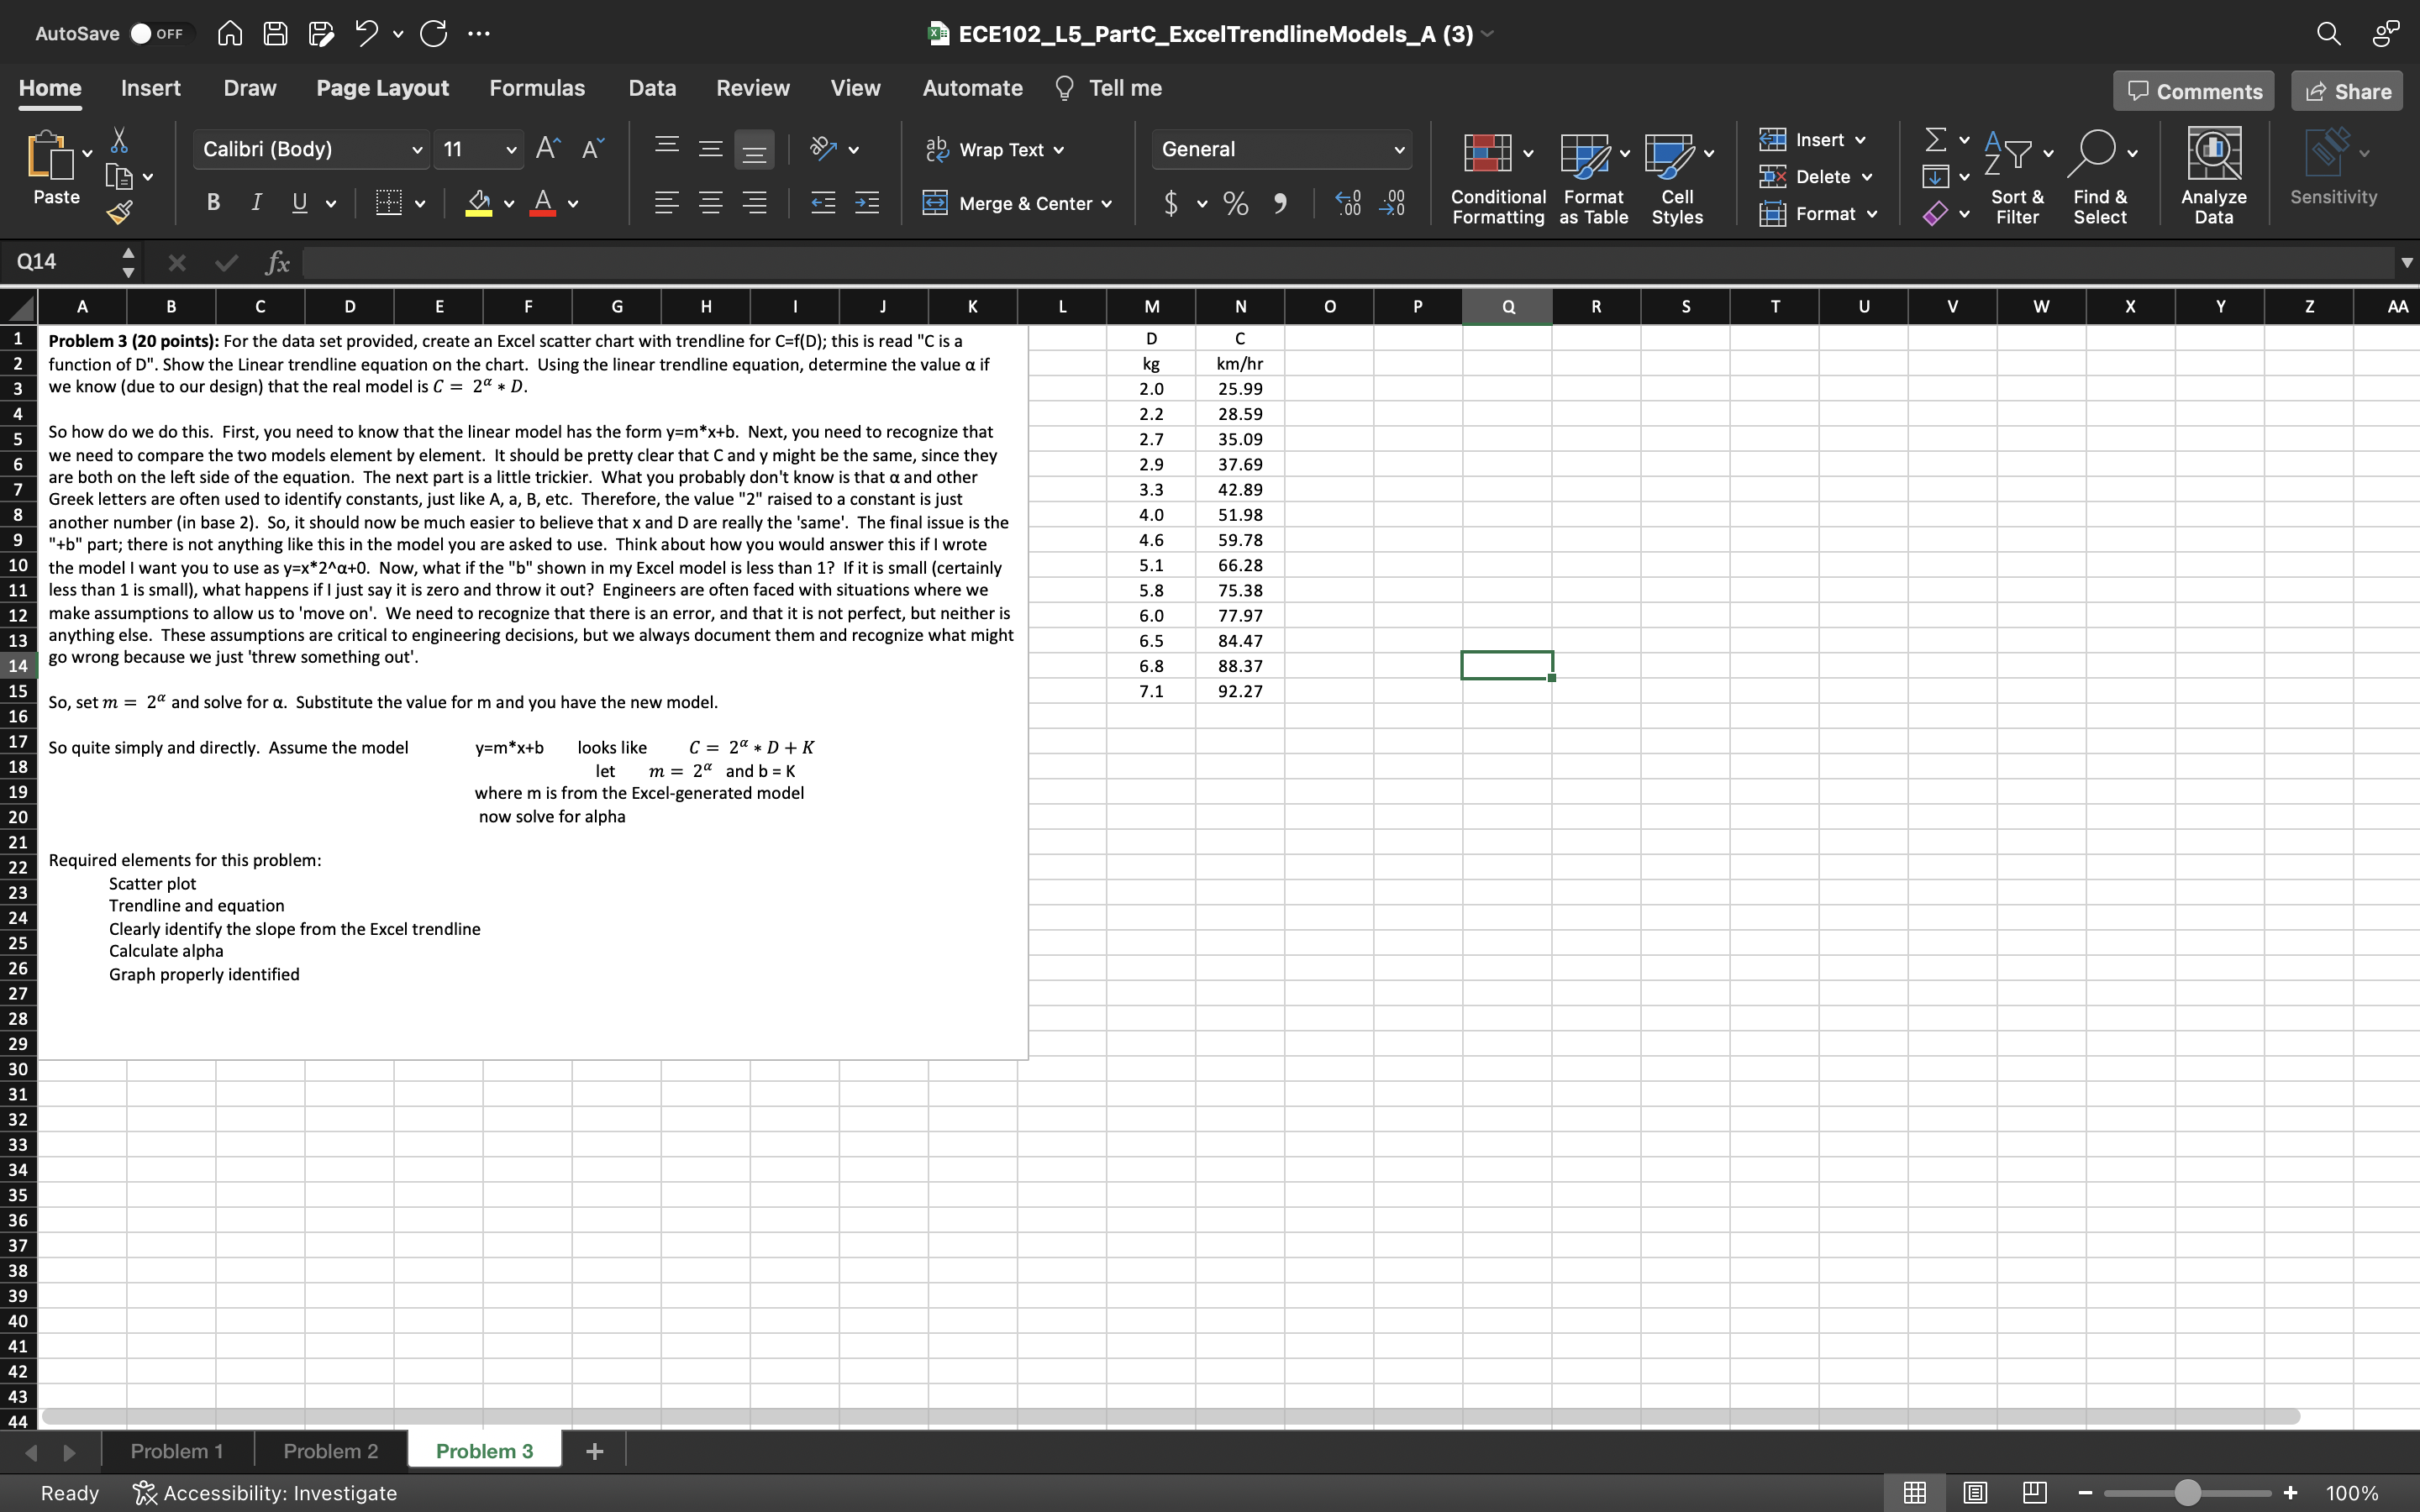The height and width of the screenshot is (1512, 2420).
Task: Click the Sort & Filter icon
Action: 2008,153
